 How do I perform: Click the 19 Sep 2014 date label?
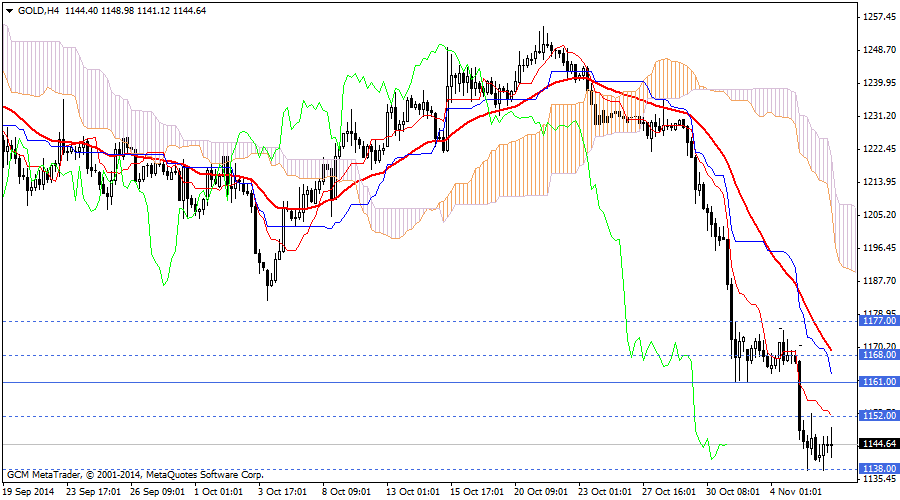click(x=29, y=492)
